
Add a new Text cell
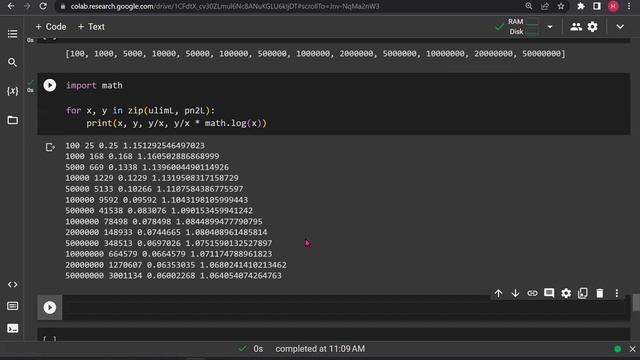91,27
